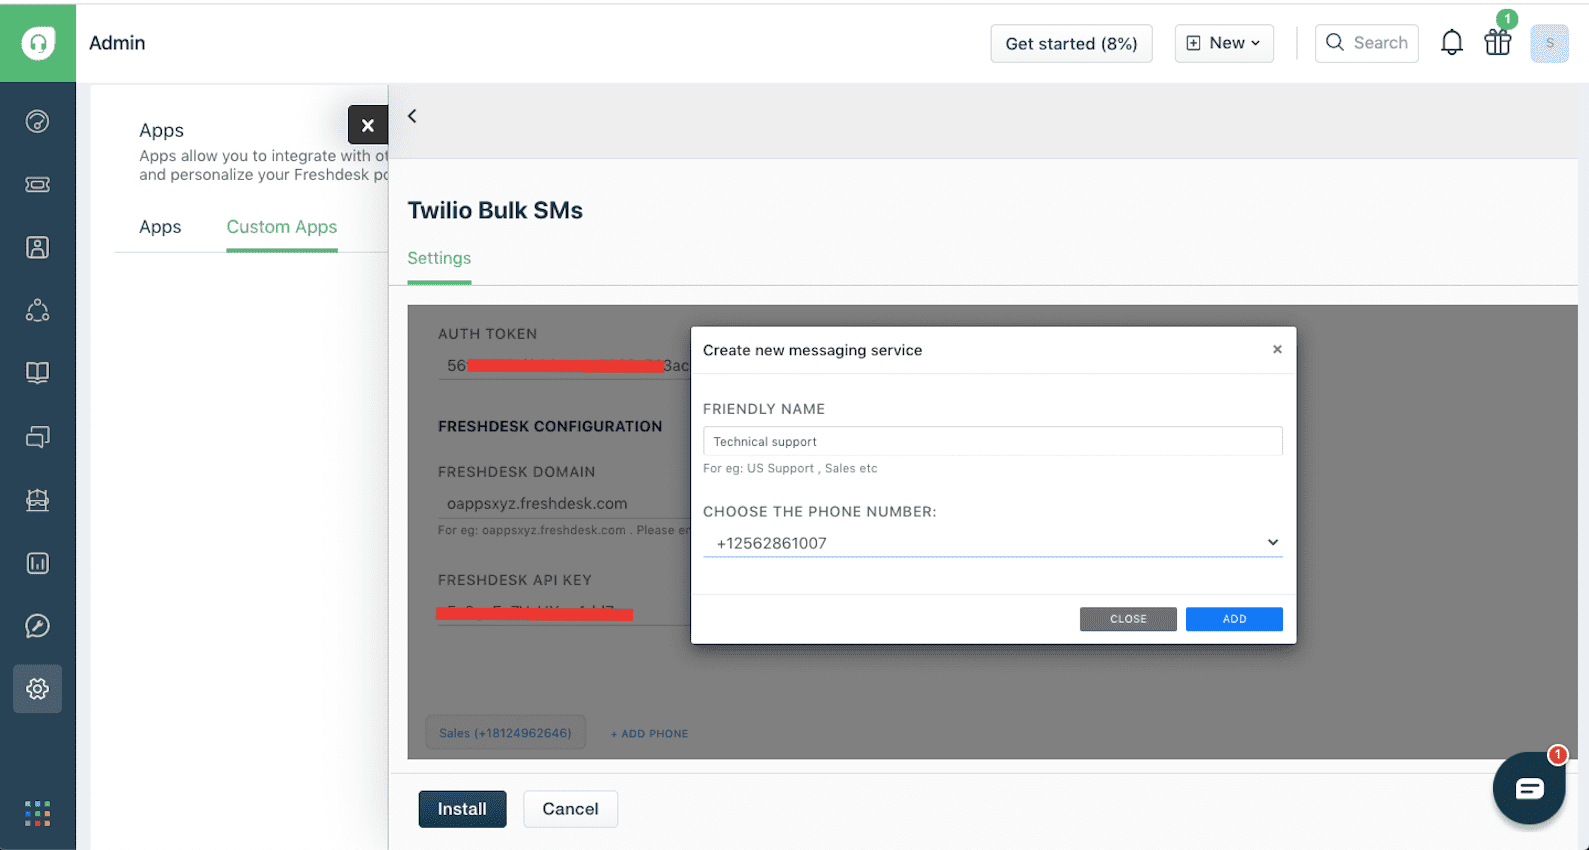Viewport: 1589px width, 850px height.
Task: Open notifications bell icon
Action: 1452,43
